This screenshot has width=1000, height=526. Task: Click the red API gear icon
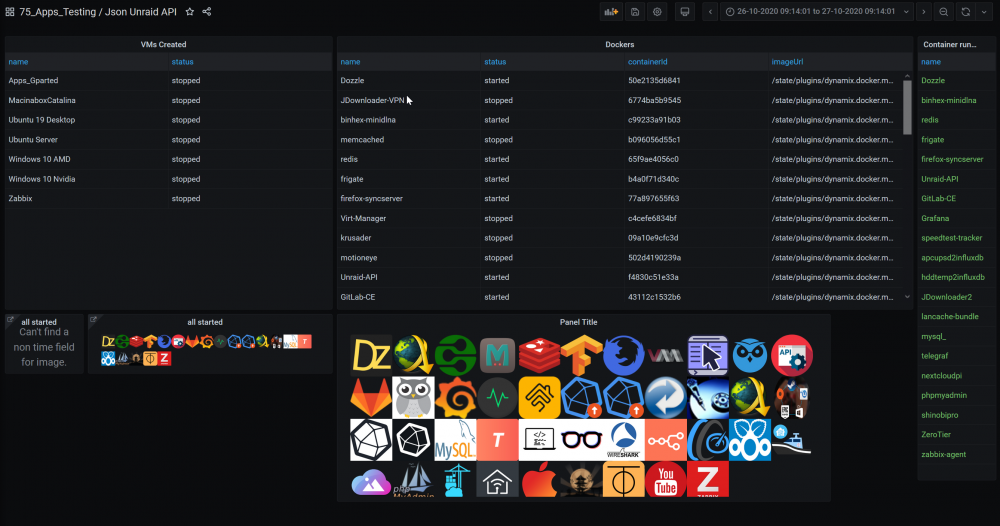click(x=791, y=356)
